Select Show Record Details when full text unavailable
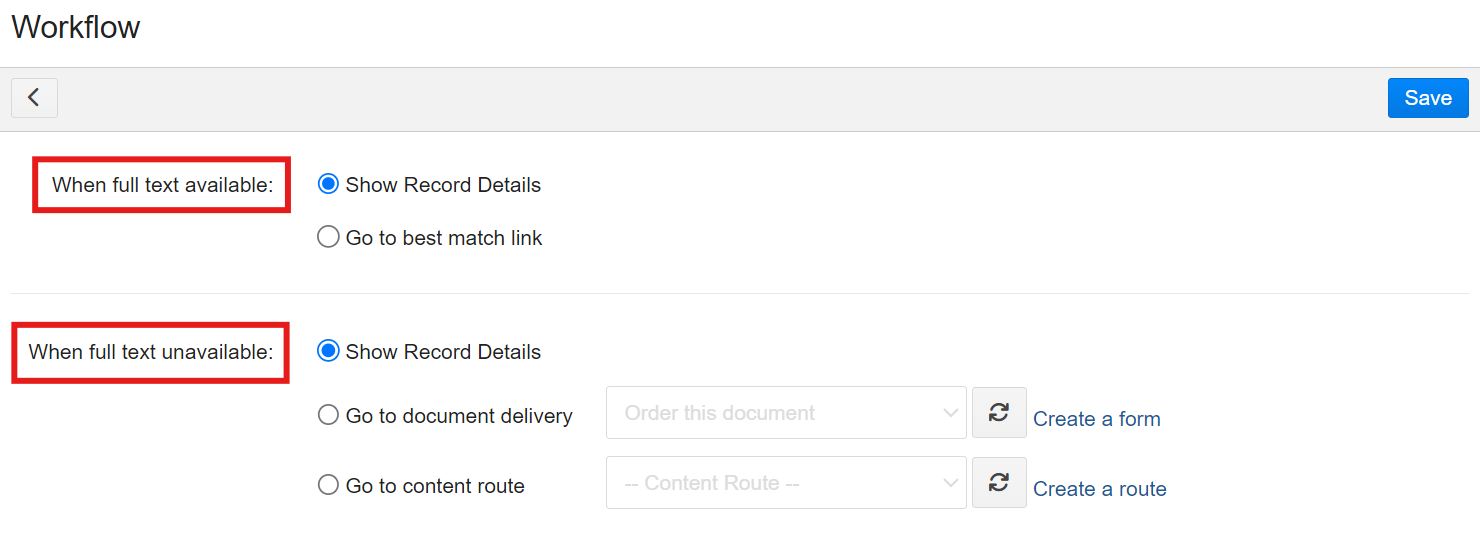 pyautogui.click(x=328, y=352)
